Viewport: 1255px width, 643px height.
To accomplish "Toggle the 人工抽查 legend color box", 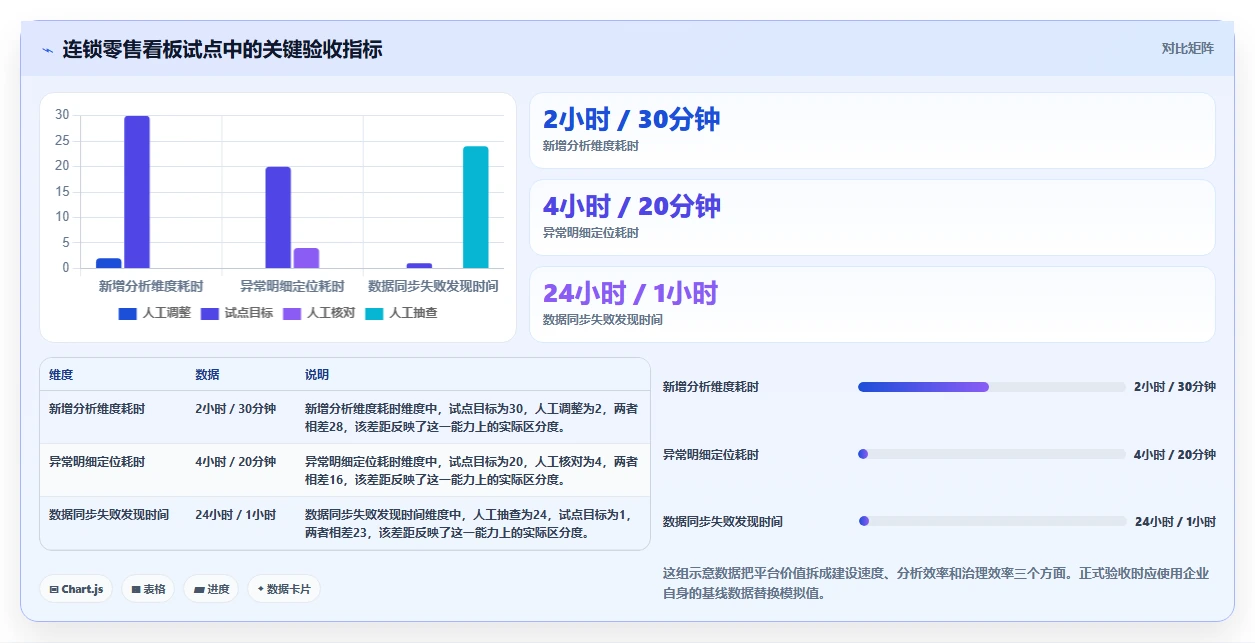I will (374, 313).
